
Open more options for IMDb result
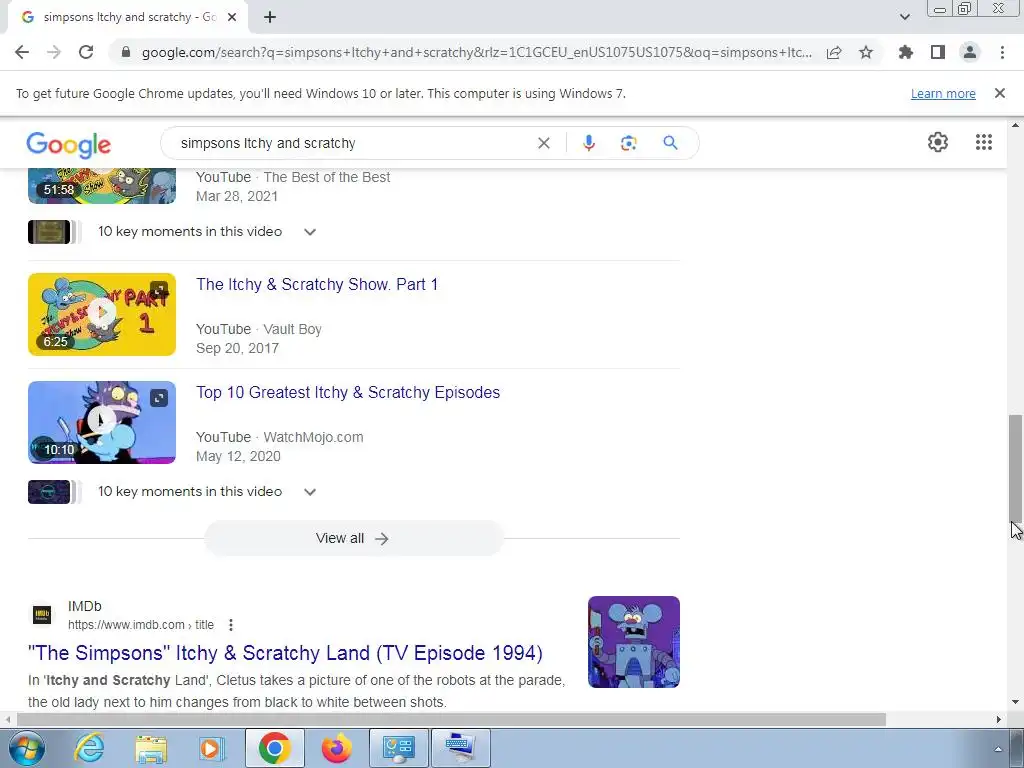point(231,625)
